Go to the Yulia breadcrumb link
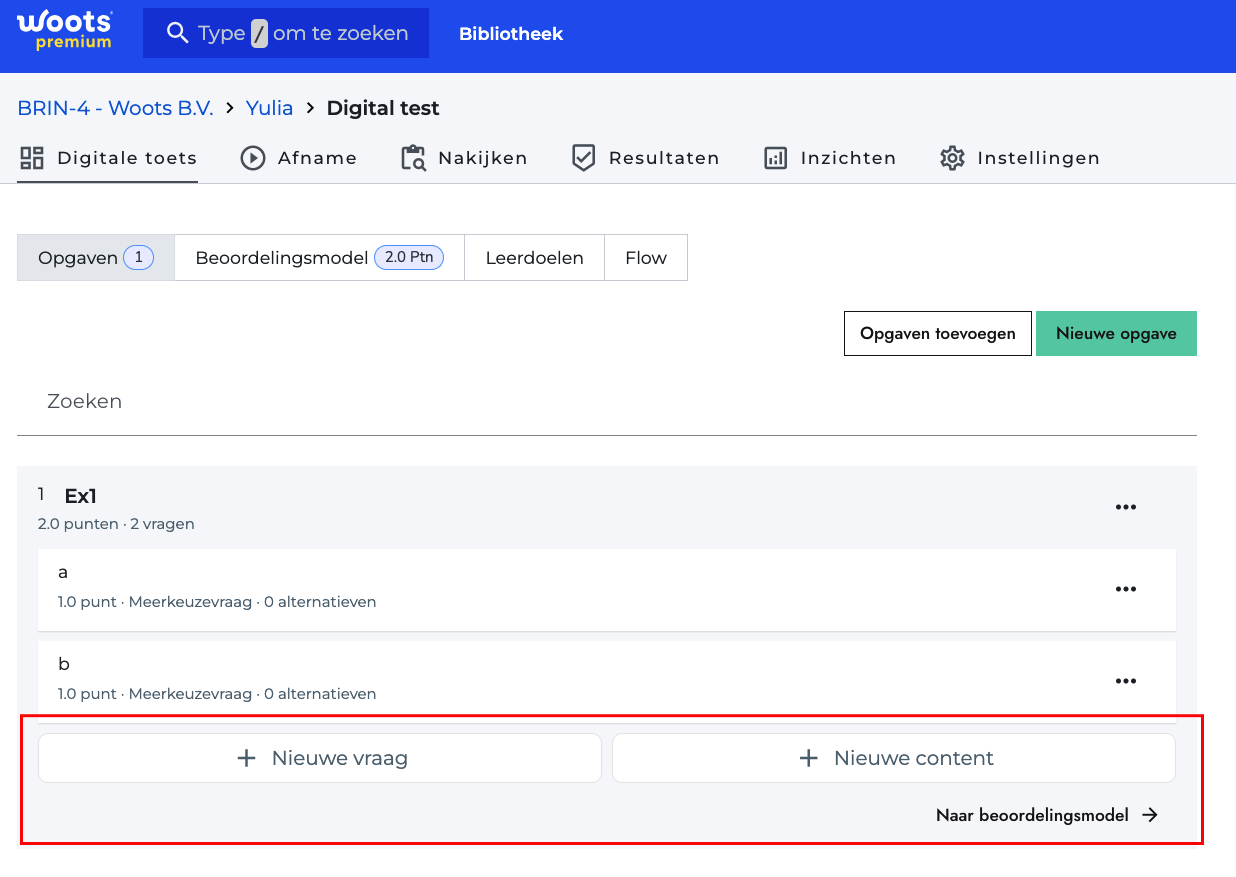The image size is (1236, 877). (270, 108)
